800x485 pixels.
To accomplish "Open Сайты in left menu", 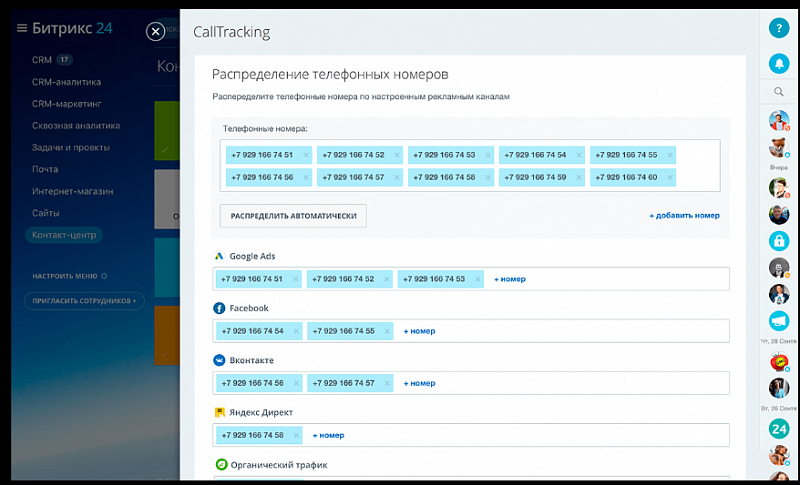I will 45,213.
